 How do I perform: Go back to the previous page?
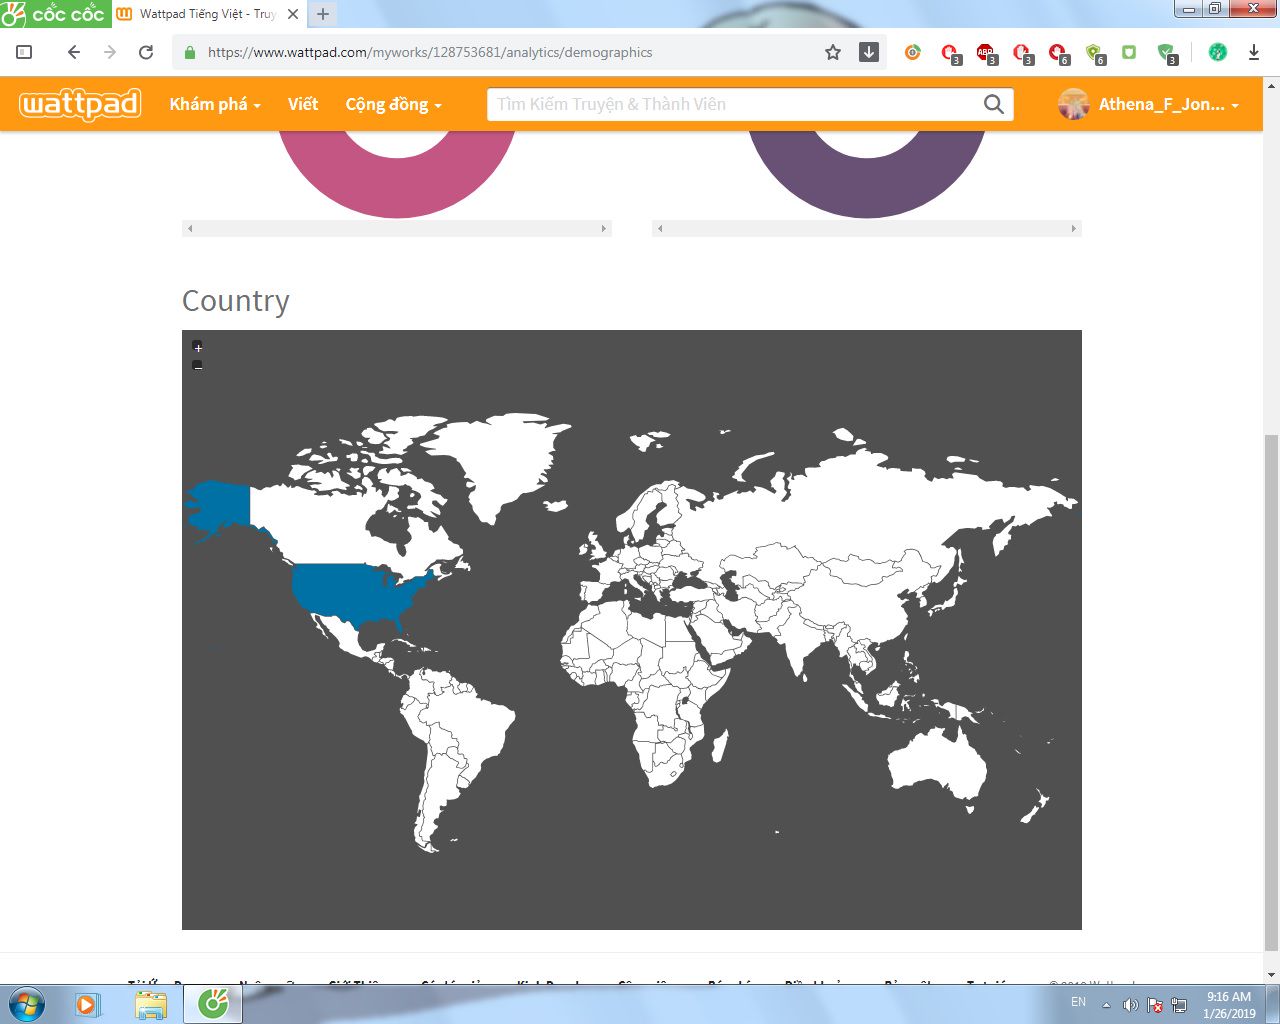tap(73, 52)
